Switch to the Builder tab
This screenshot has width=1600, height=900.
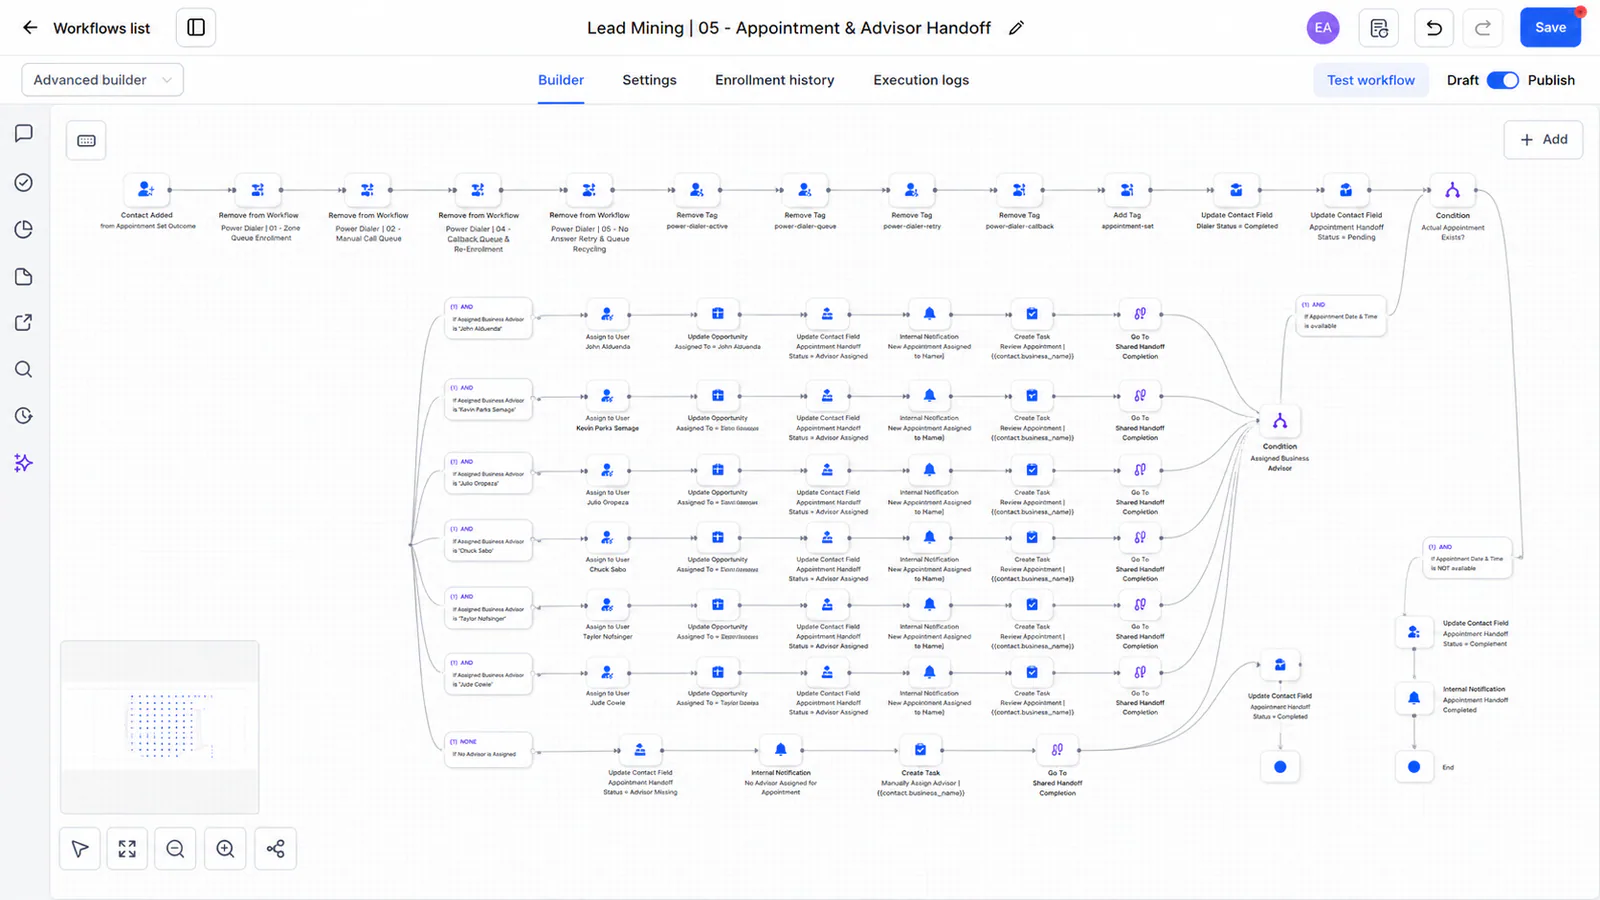click(x=561, y=80)
